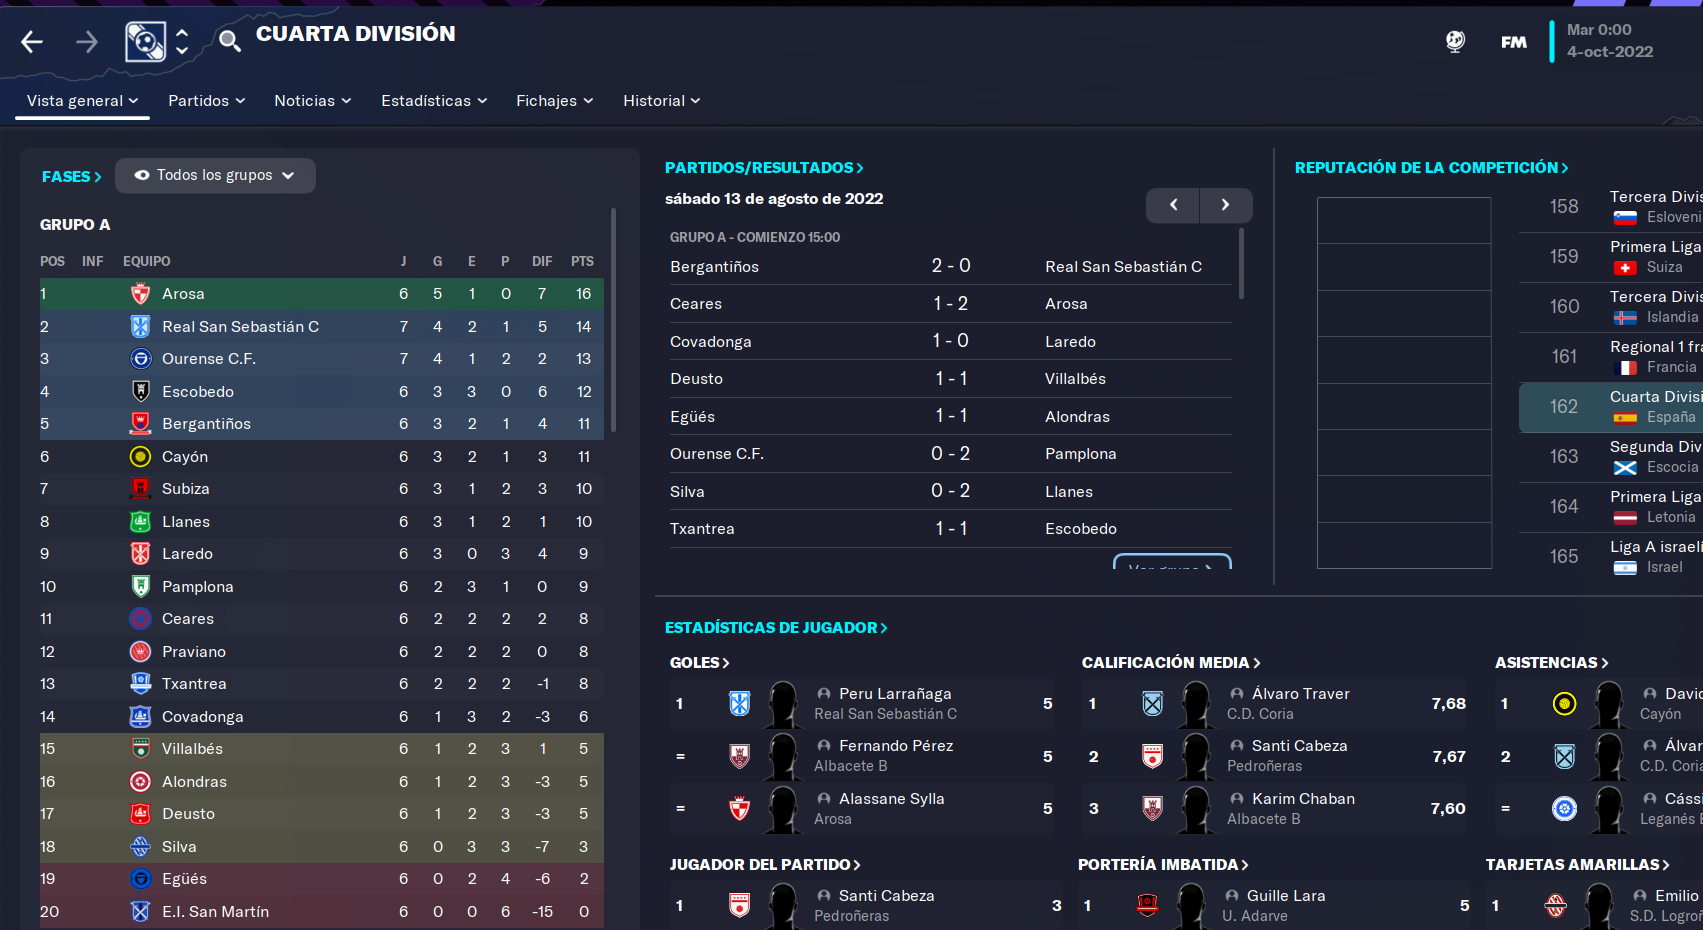Viewport: 1703px width, 930px height.
Task: Show previous match day with left chevron
Action: click(1173, 205)
